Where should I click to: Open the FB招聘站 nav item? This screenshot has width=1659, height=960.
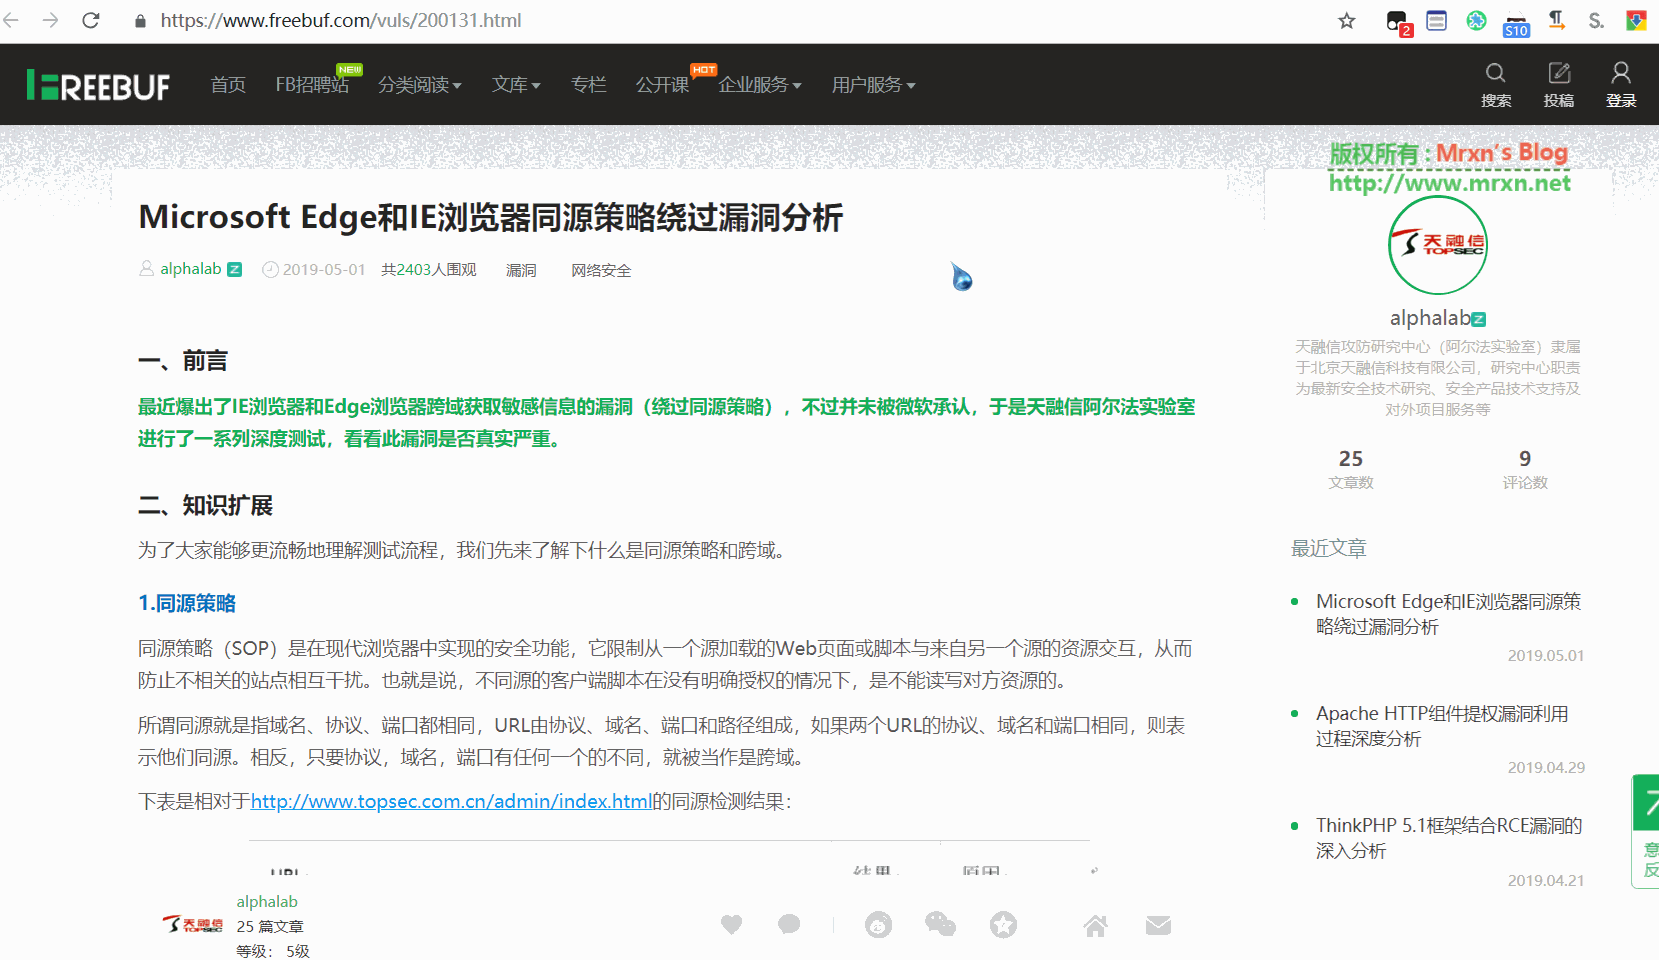[x=313, y=85]
